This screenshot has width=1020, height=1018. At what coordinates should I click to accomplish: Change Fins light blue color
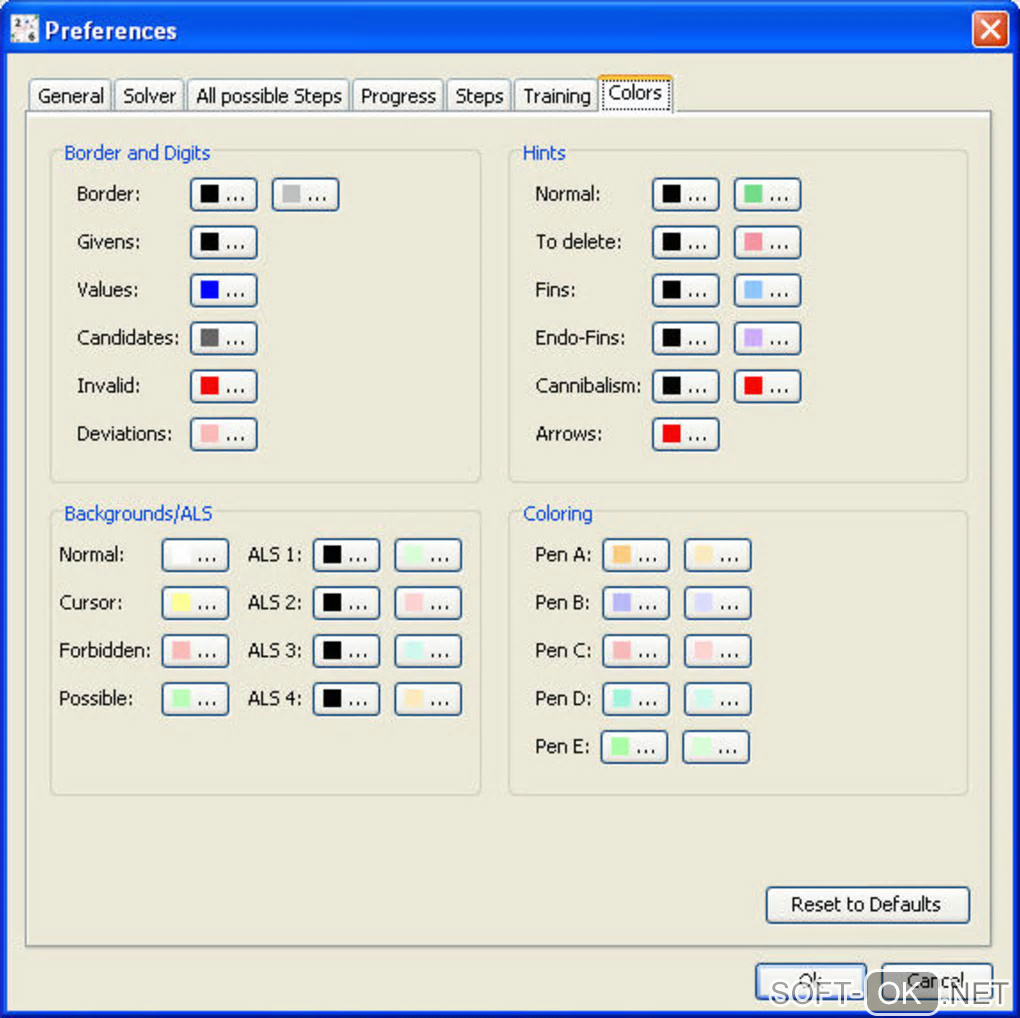[768, 290]
